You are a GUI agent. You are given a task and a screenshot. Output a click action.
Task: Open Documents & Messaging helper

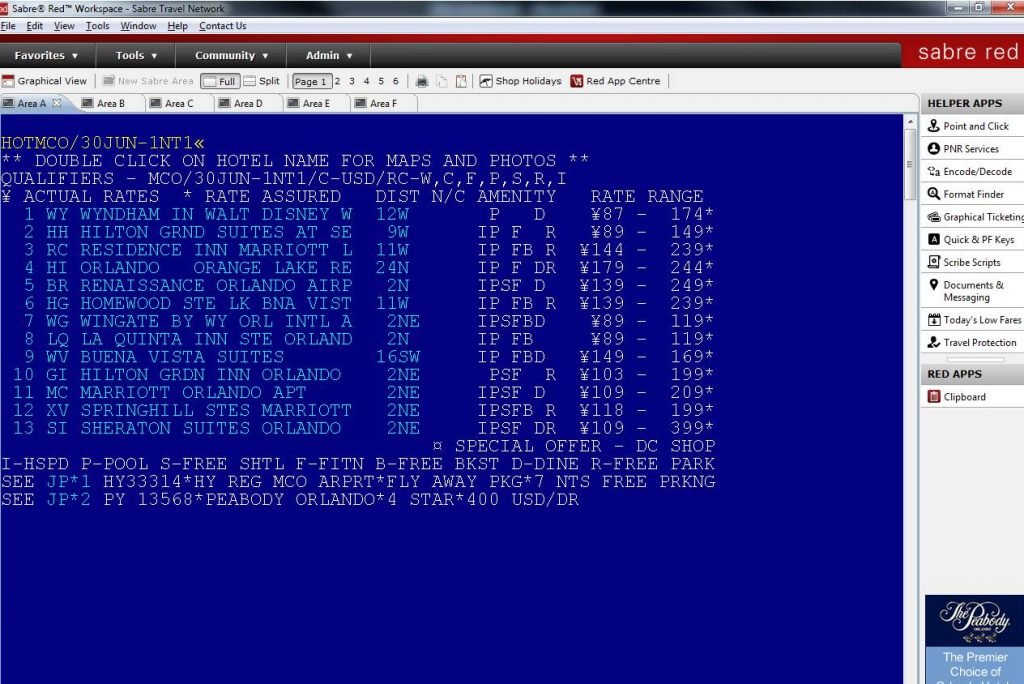(x=967, y=291)
